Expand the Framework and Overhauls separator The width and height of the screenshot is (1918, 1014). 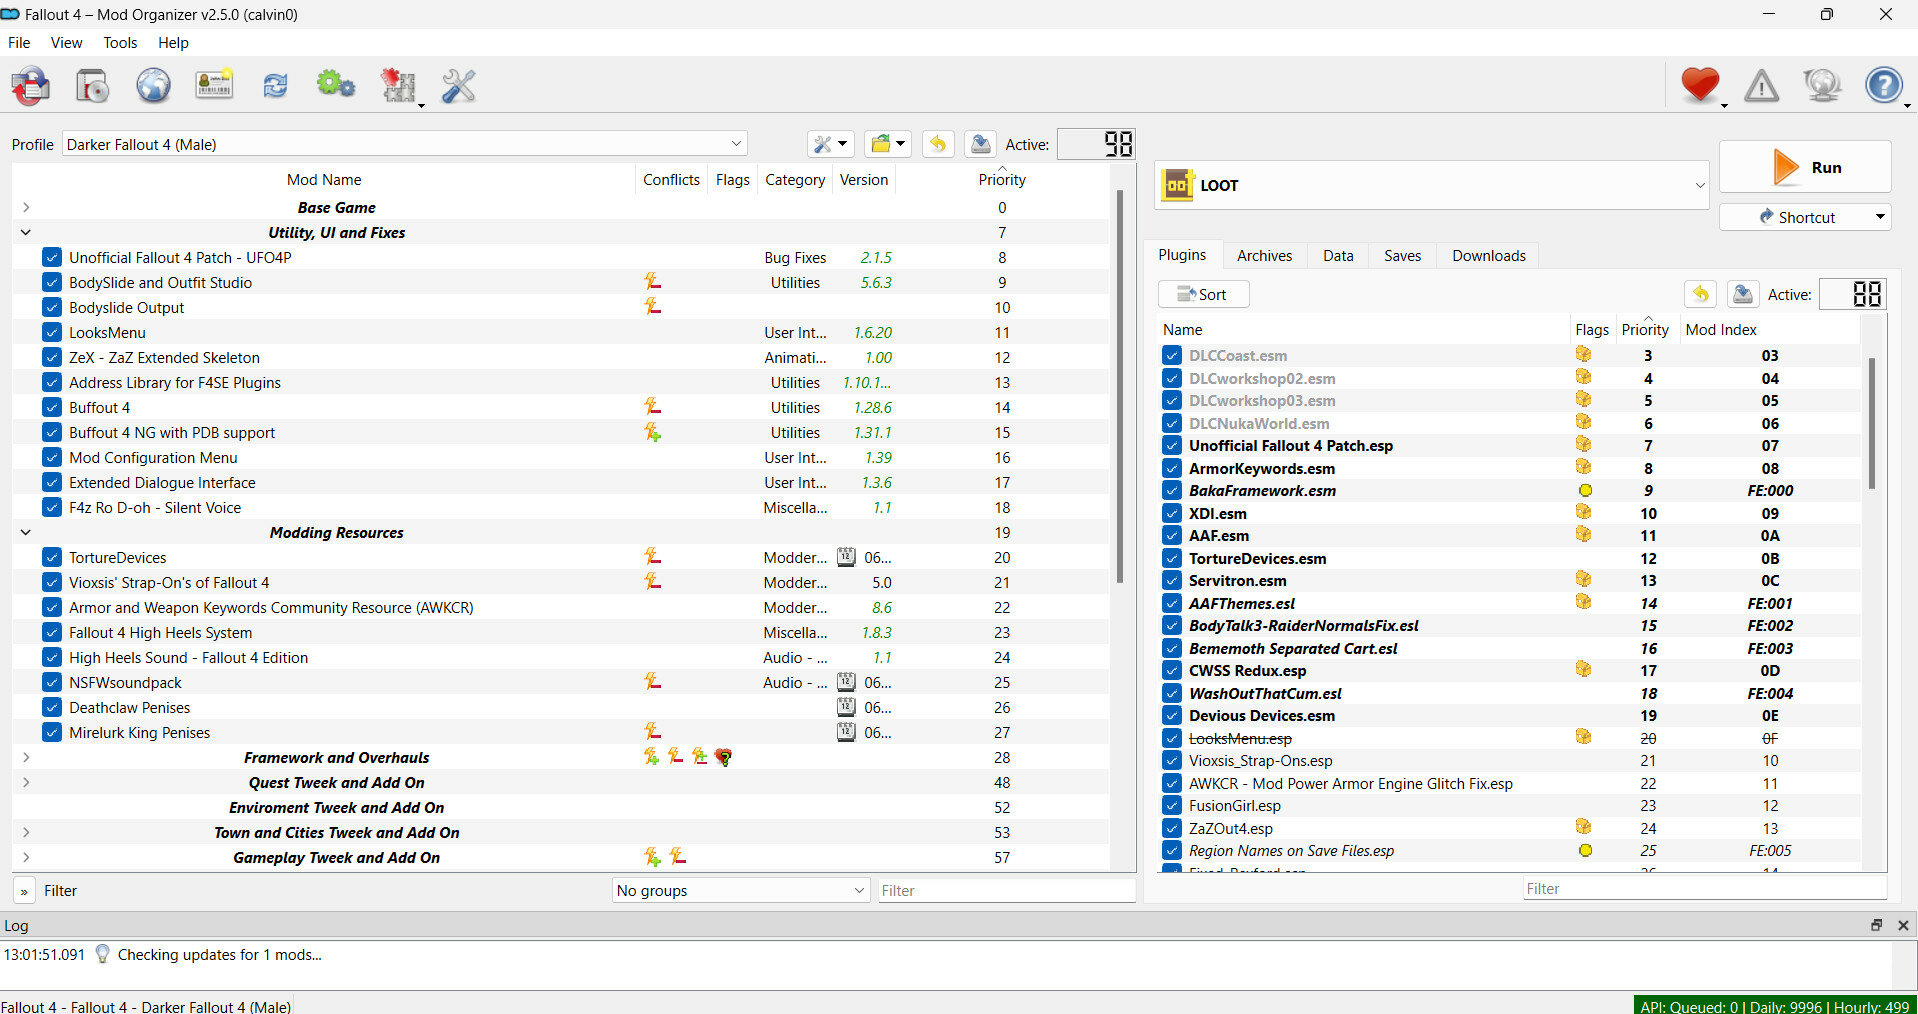point(26,757)
